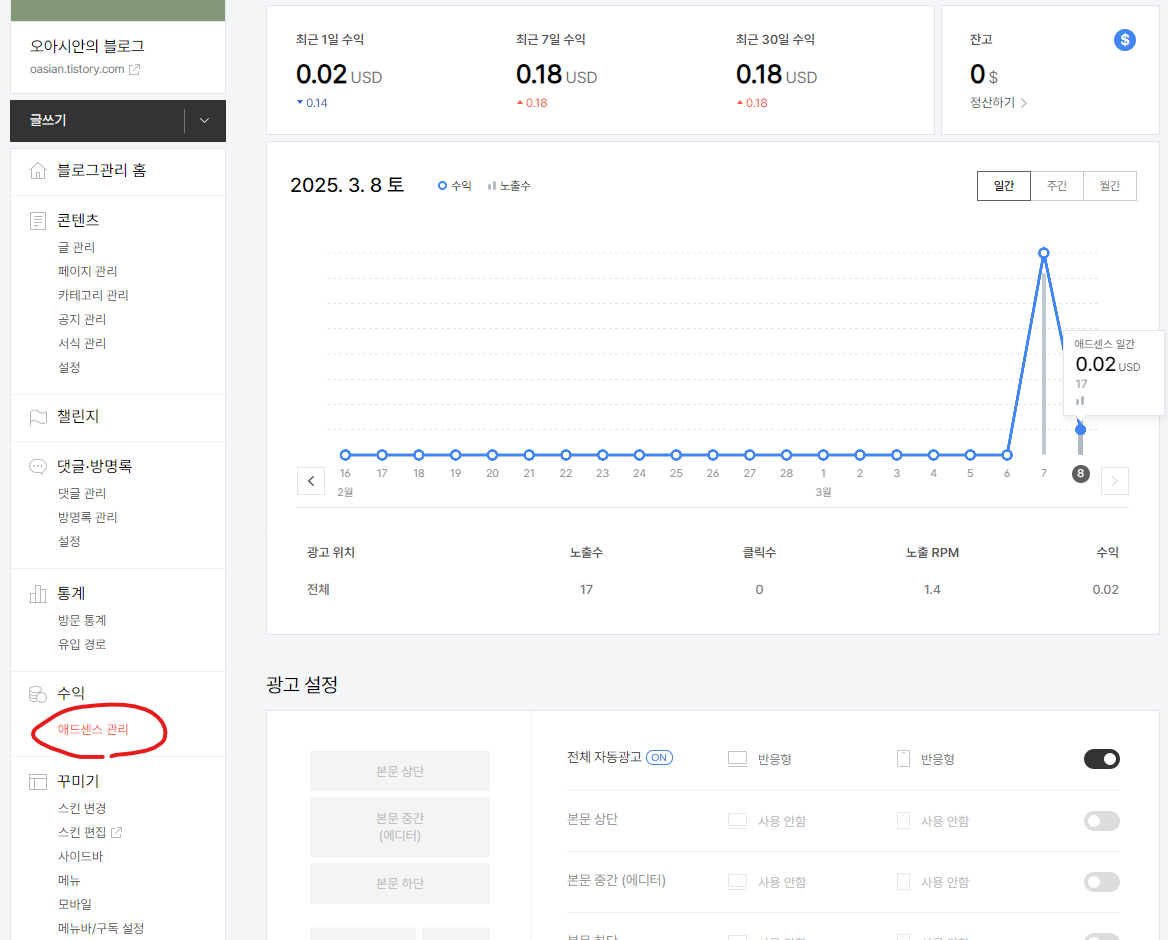
Task: Click the statistics bar chart icon
Action: 37,594
